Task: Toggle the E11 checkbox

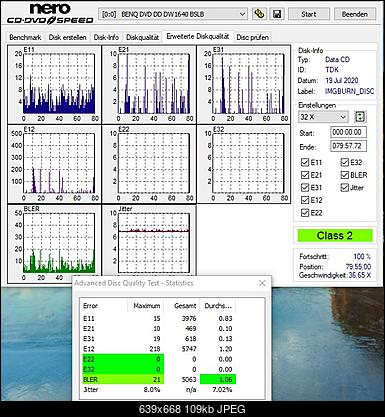Action: 305,162
